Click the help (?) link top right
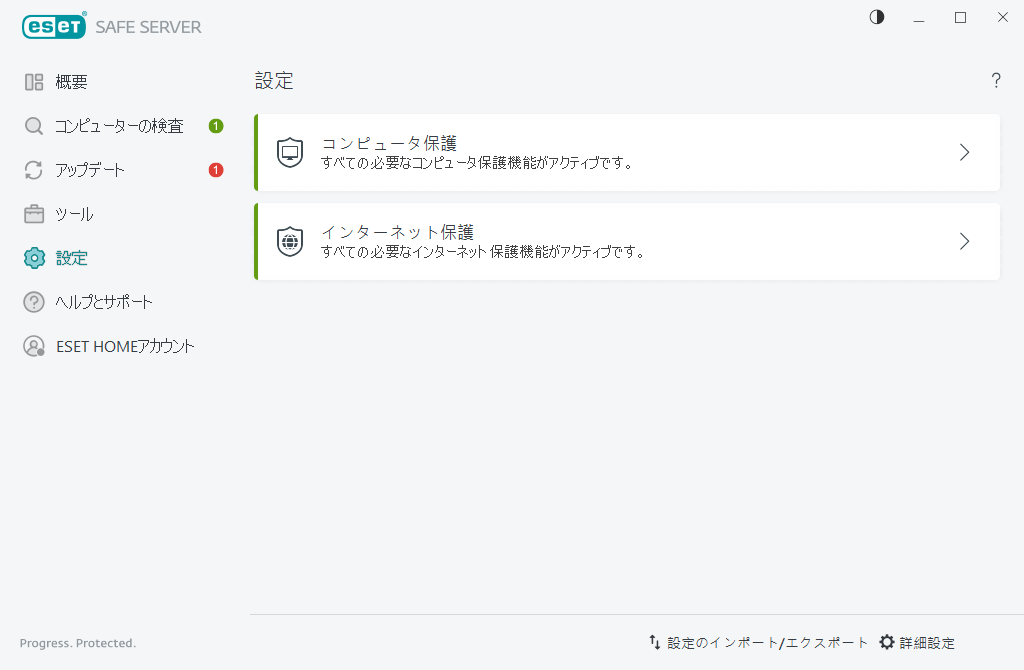Screen dimensions: 1024x670 [996, 80]
